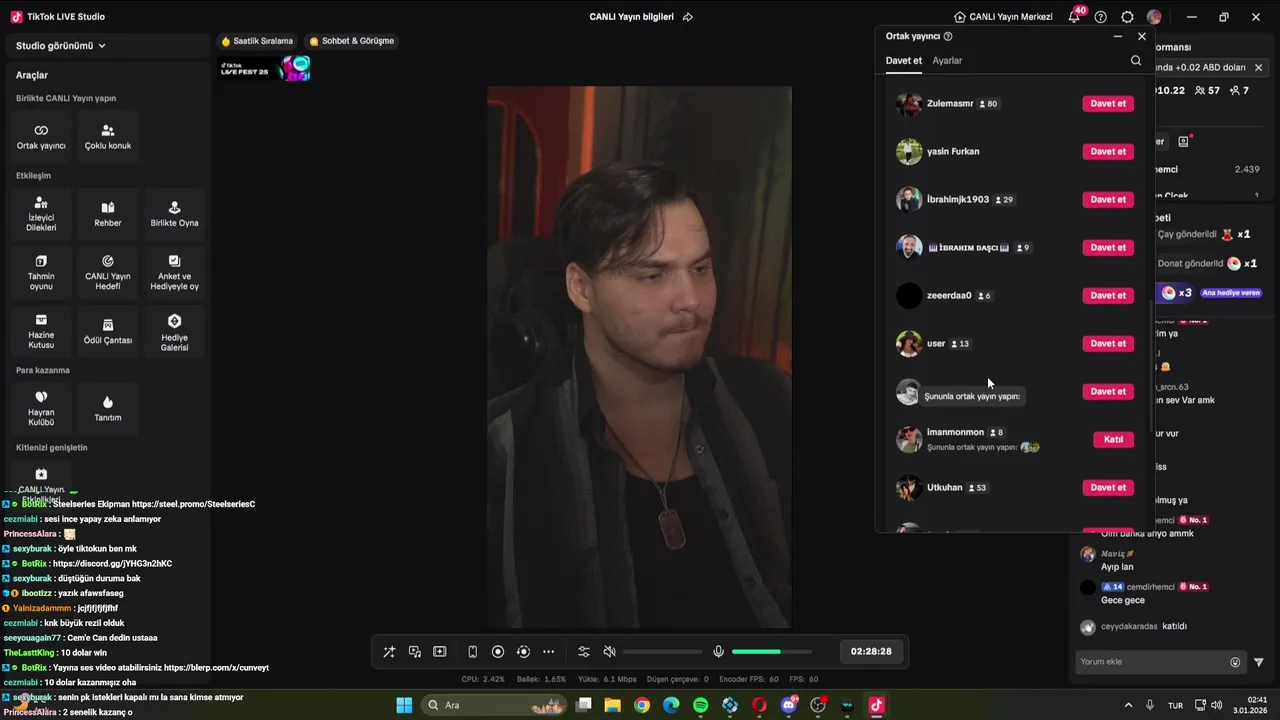Click the Windows taskbar search box

pyautogui.click(x=495, y=705)
